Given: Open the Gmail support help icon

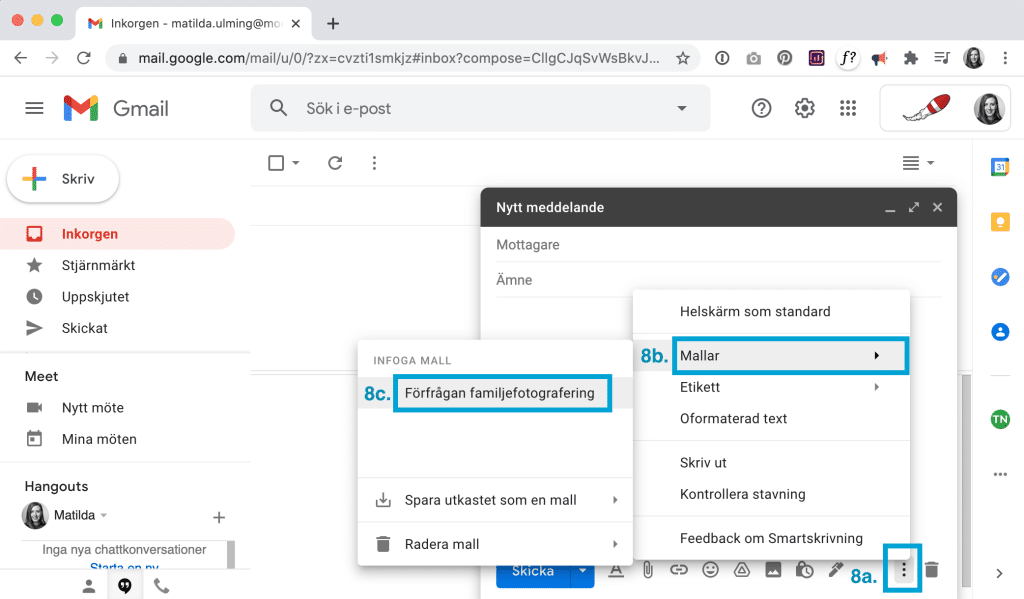Looking at the screenshot, I should point(762,109).
